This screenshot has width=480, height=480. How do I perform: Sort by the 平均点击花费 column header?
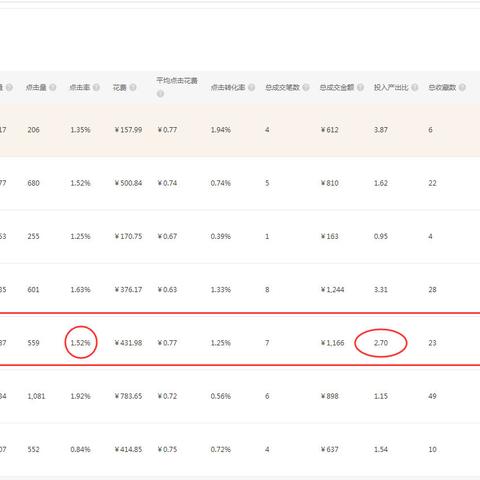(177, 80)
